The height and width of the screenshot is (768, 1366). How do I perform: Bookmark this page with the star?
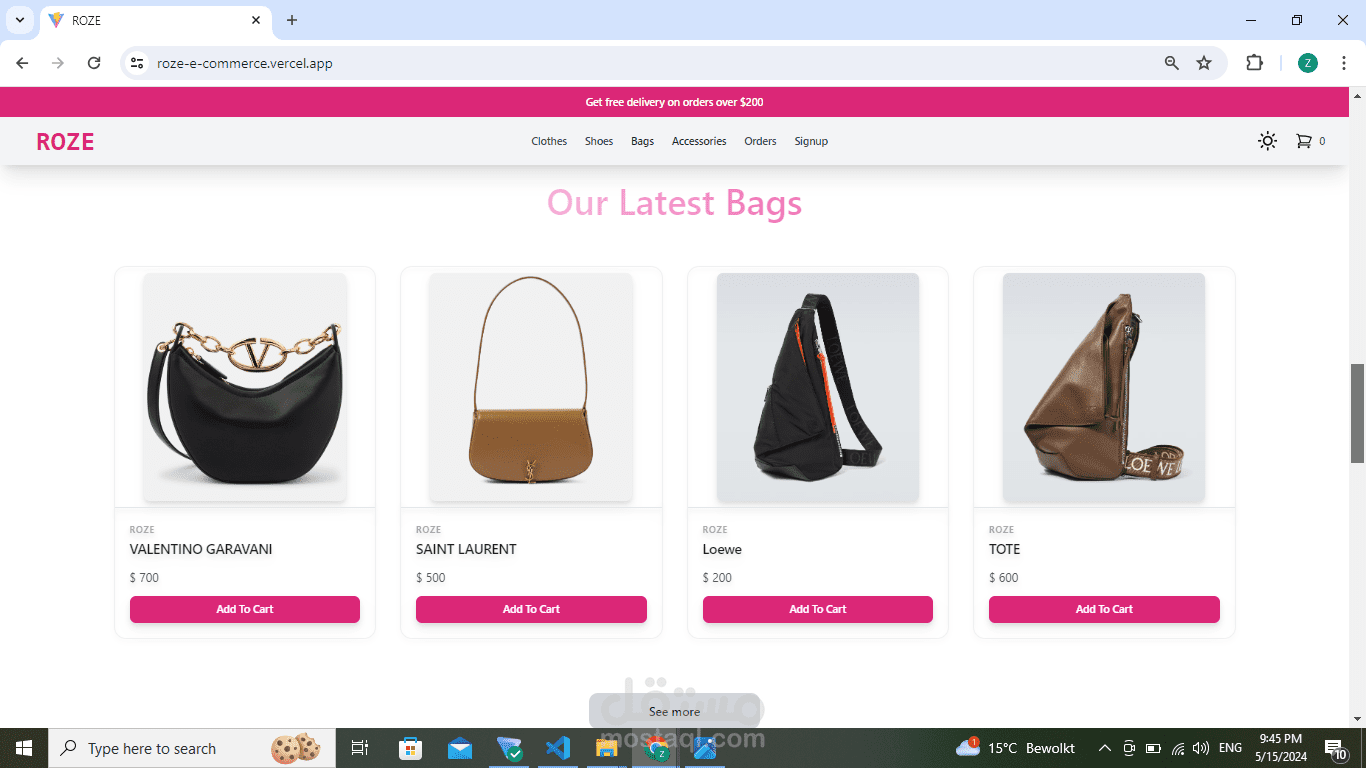[x=1204, y=63]
